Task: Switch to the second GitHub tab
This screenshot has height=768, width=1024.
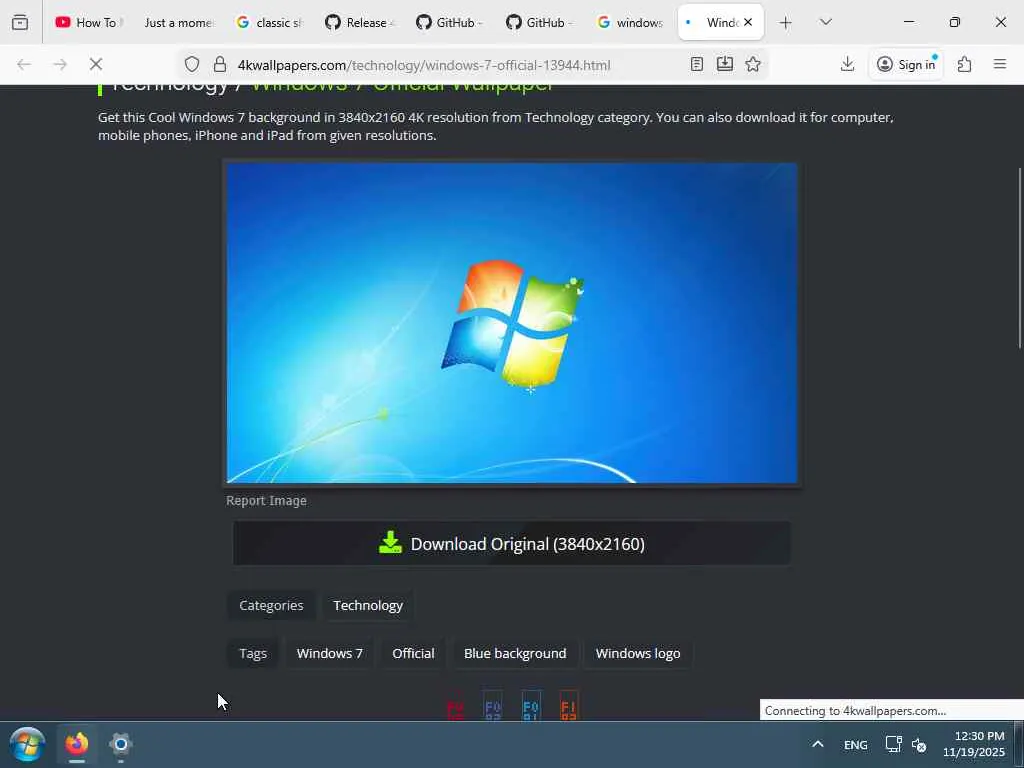Action: pos(450,22)
